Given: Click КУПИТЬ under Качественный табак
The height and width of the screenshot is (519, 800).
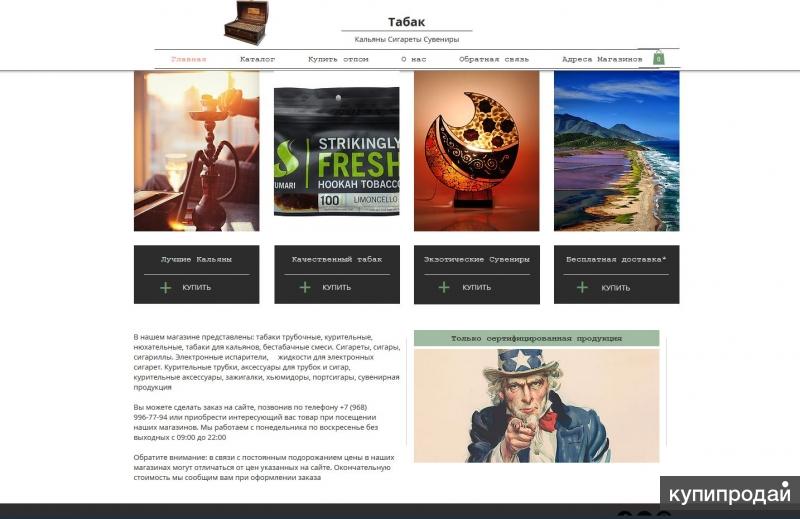Looking at the screenshot, I should click(x=337, y=288).
